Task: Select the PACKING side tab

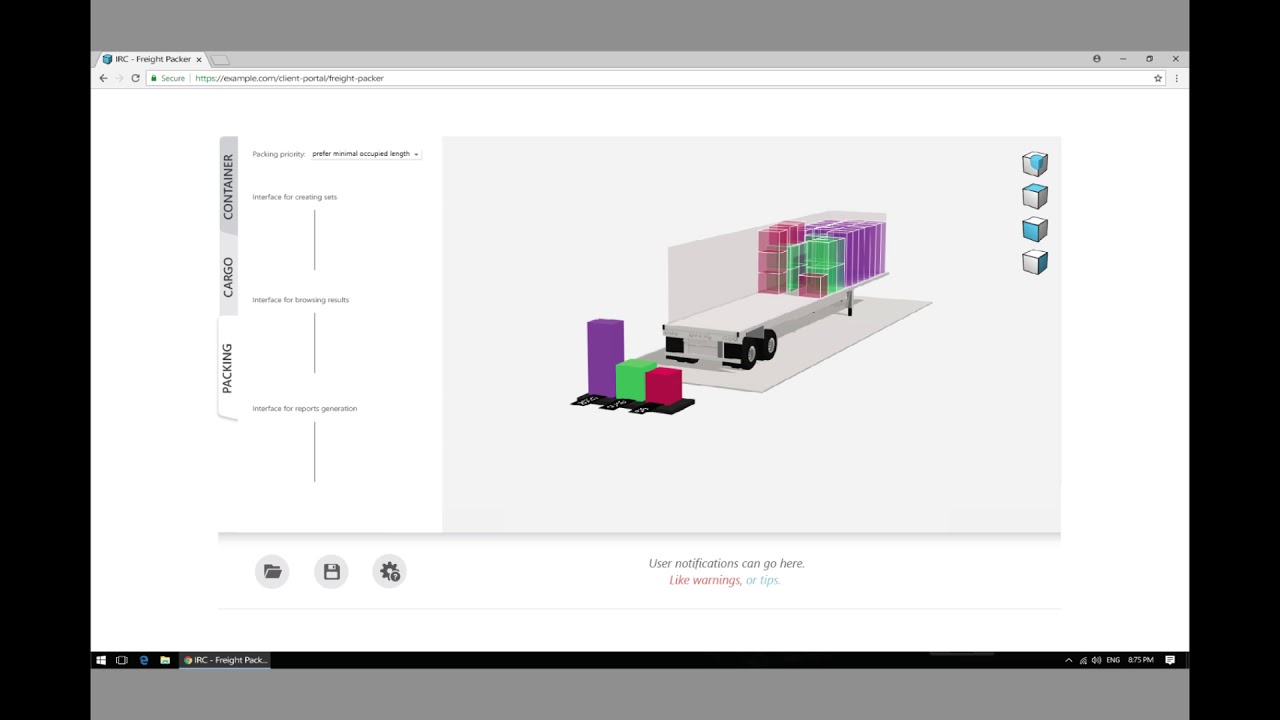Action: pos(228,368)
